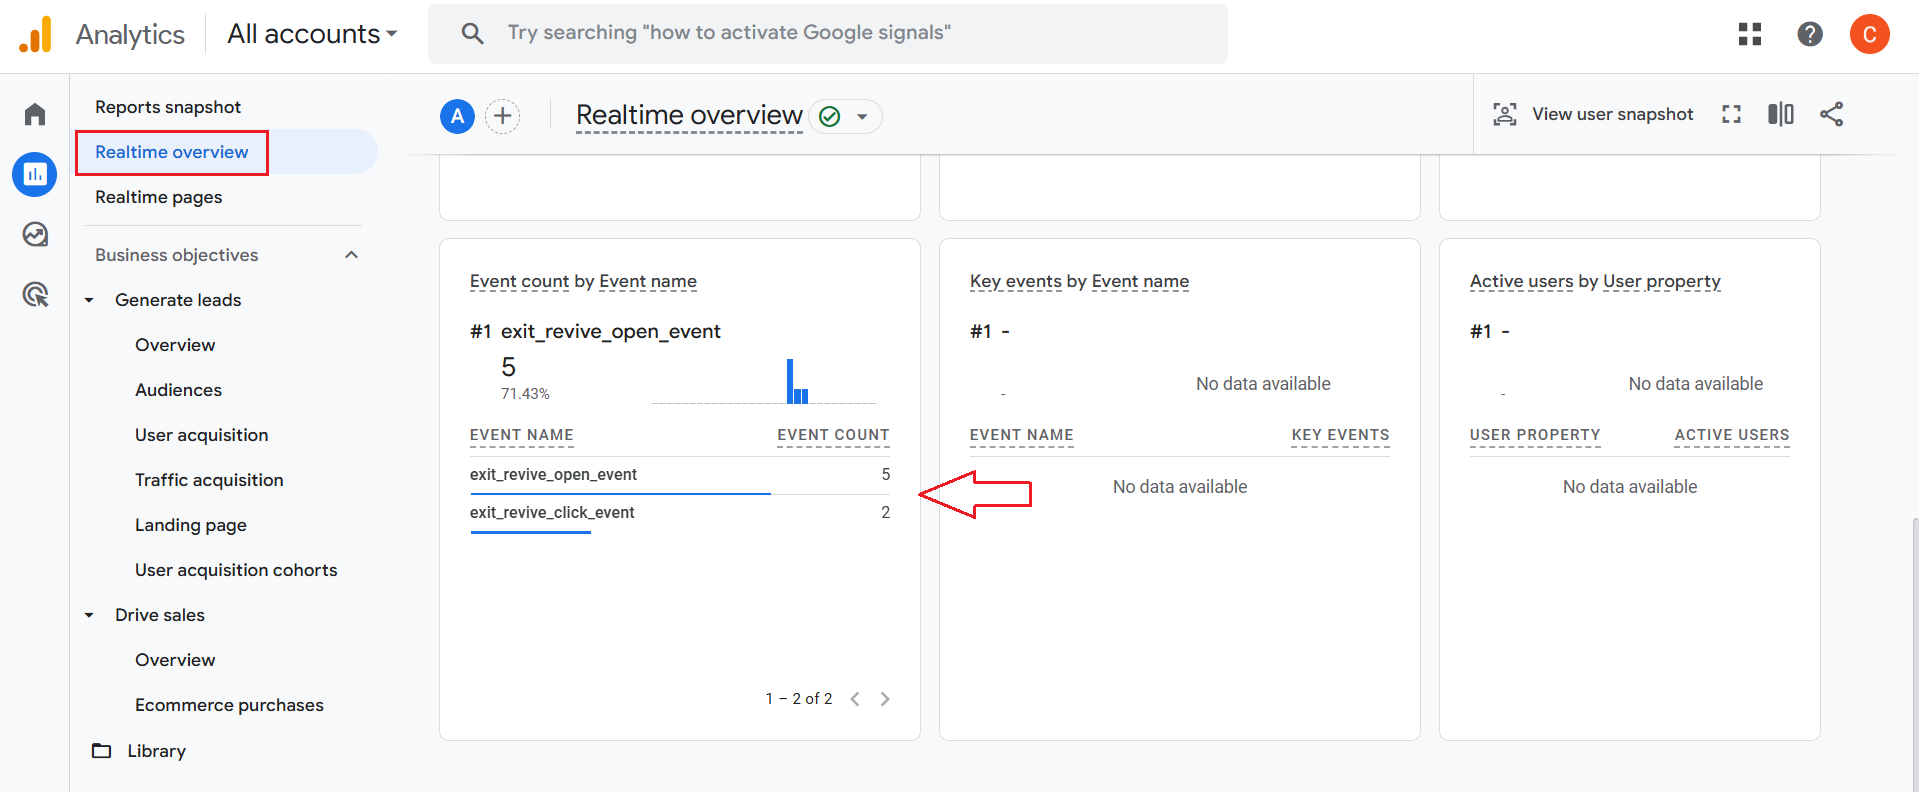Open the Explore icon in left rail

point(35,234)
